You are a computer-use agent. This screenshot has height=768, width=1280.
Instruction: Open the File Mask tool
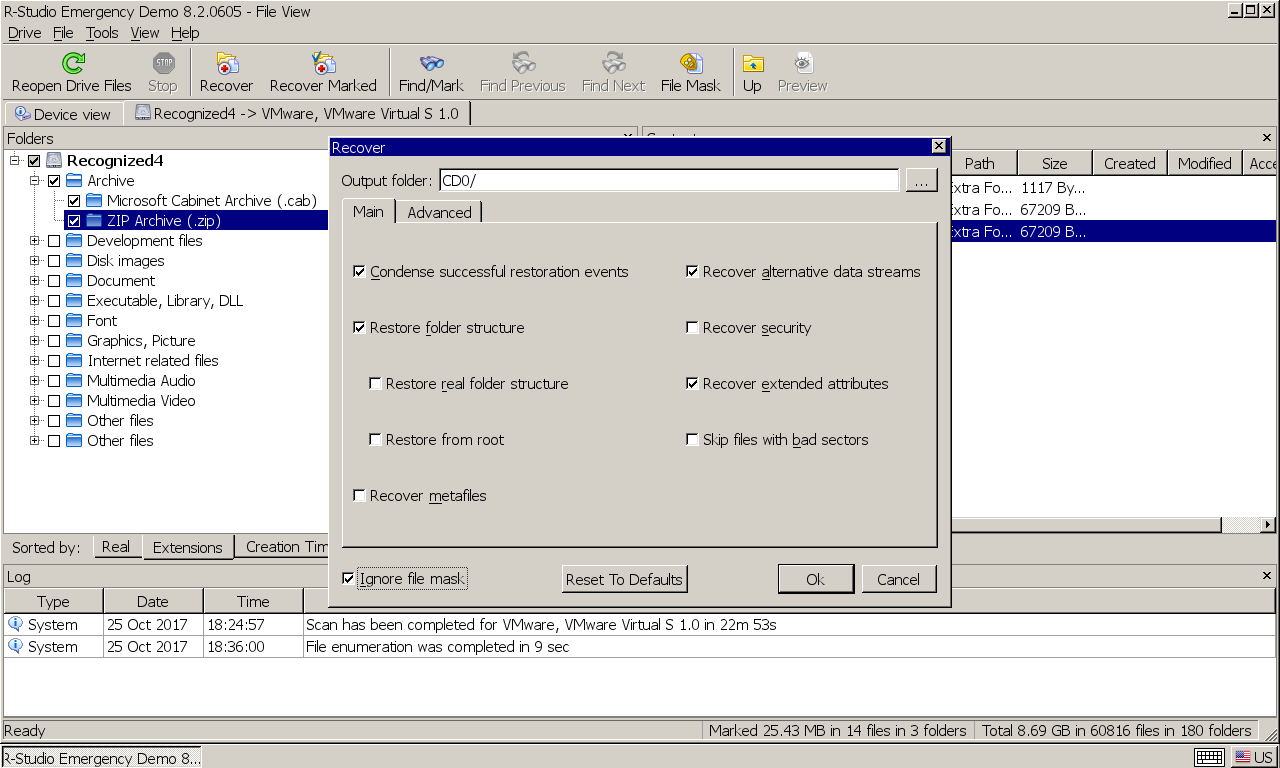691,64
